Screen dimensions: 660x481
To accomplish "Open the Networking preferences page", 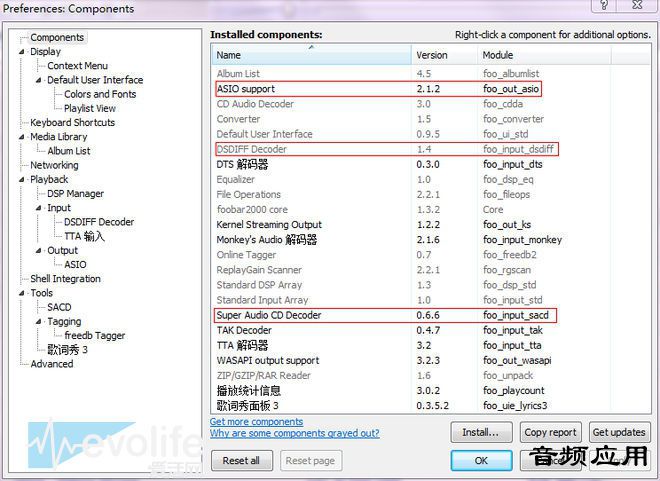I will (x=54, y=165).
